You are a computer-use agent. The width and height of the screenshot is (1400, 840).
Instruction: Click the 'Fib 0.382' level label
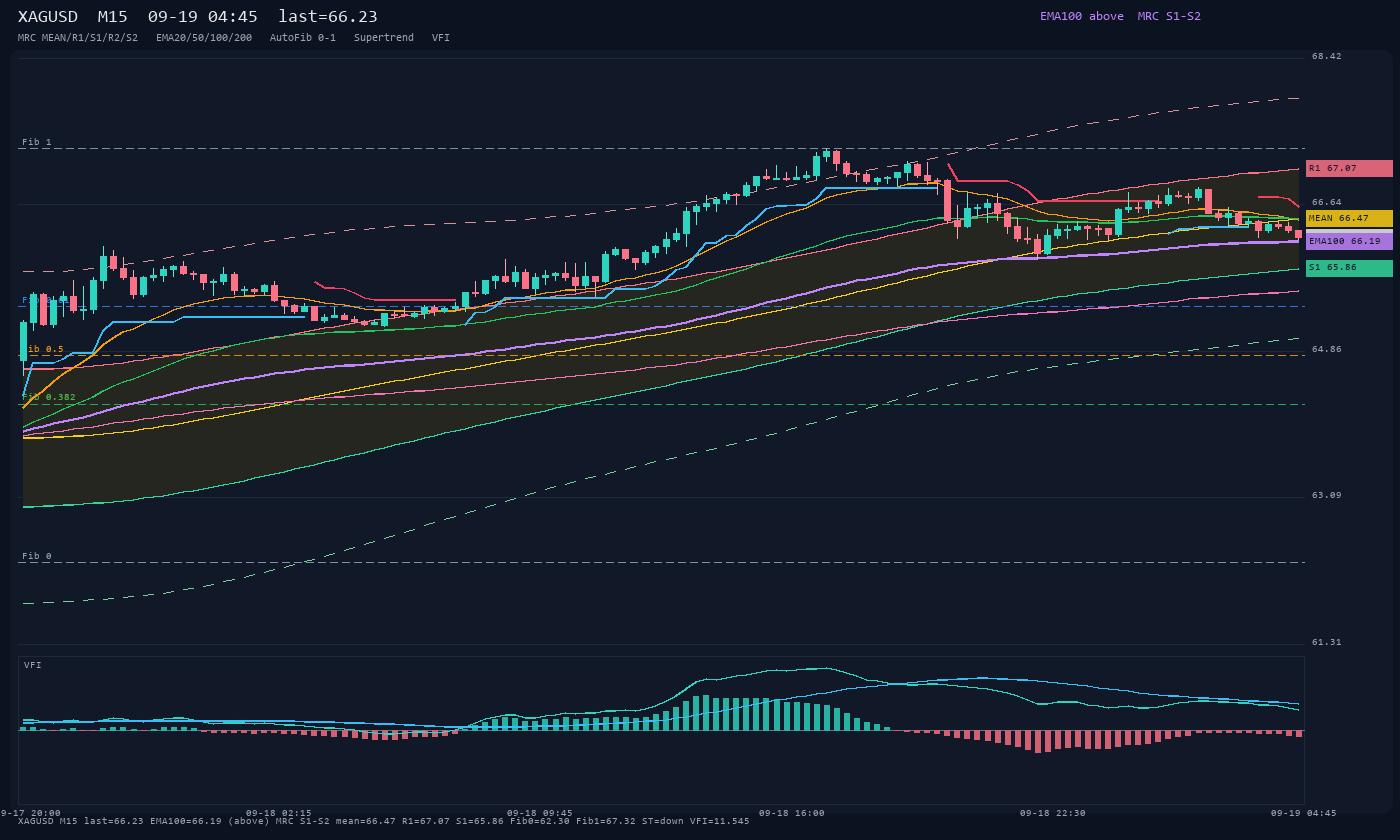click(x=49, y=397)
